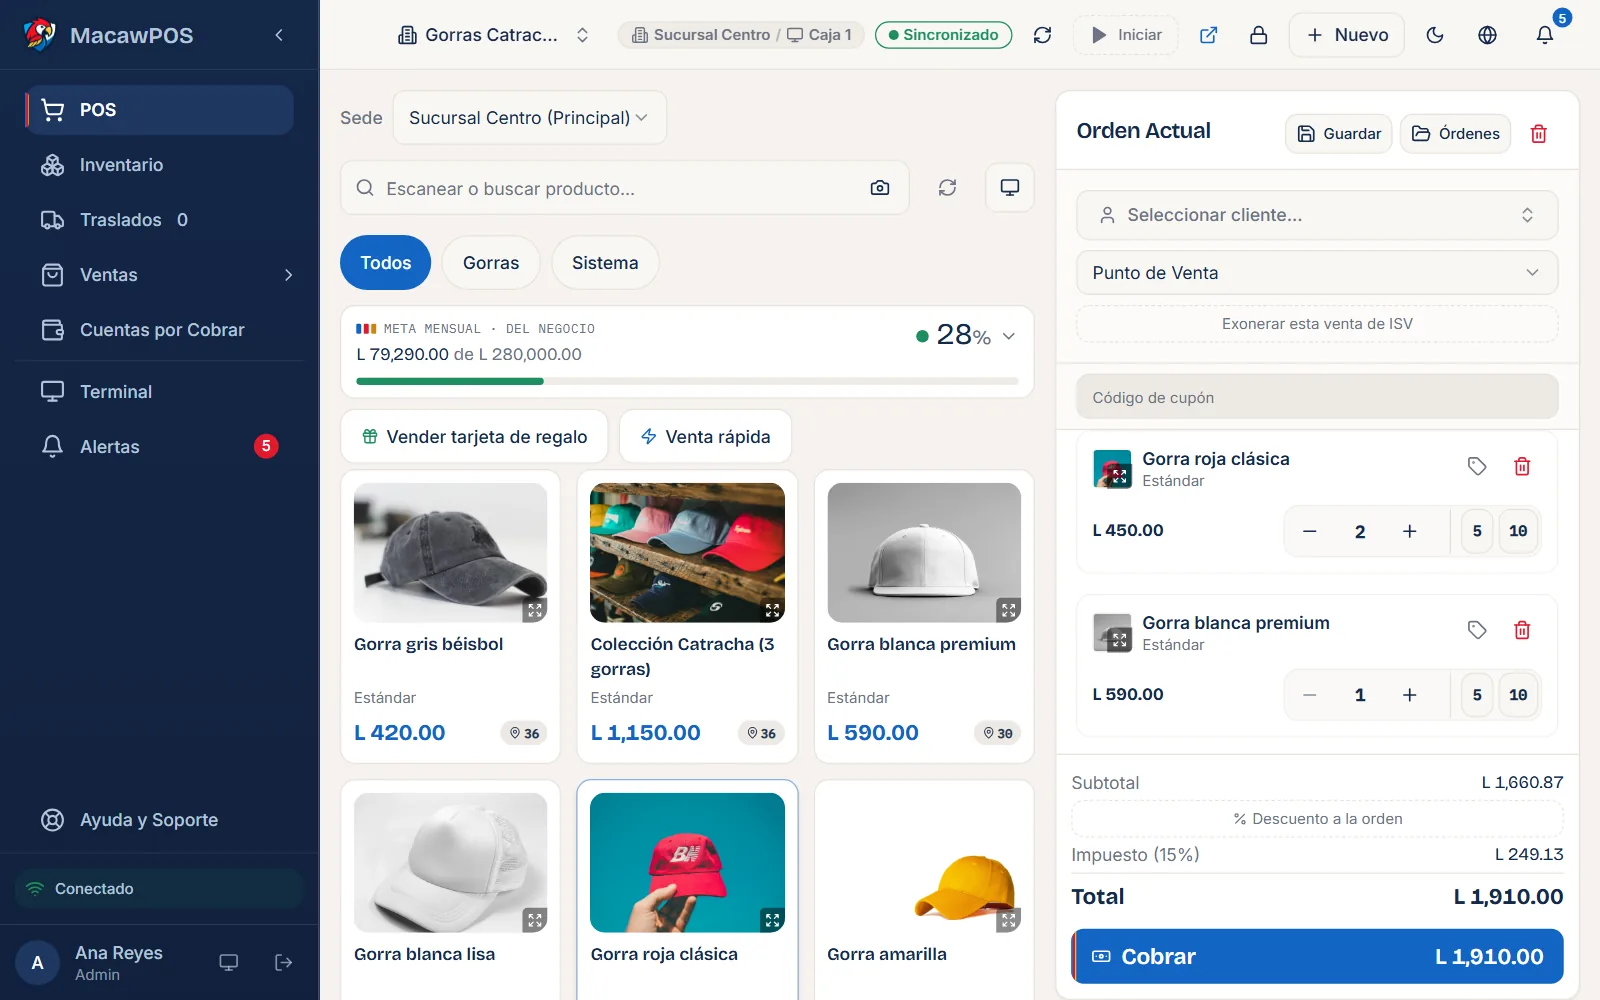The width and height of the screenshot is (1600, 1000).
Task: Remove Gorra blanca premium from order
Action: (x=1522, y=630)
